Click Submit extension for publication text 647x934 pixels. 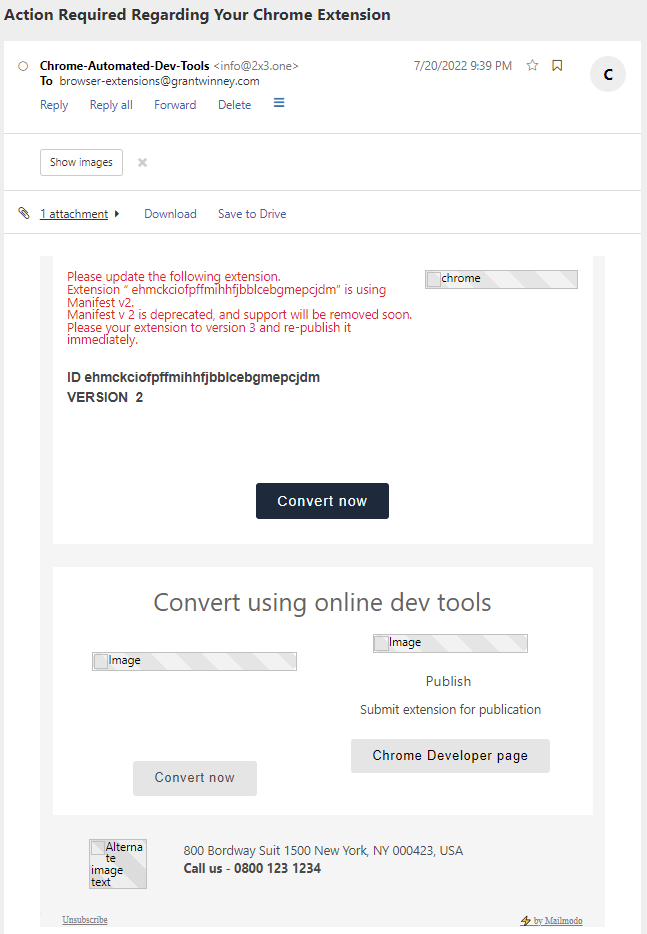point(450,709)
